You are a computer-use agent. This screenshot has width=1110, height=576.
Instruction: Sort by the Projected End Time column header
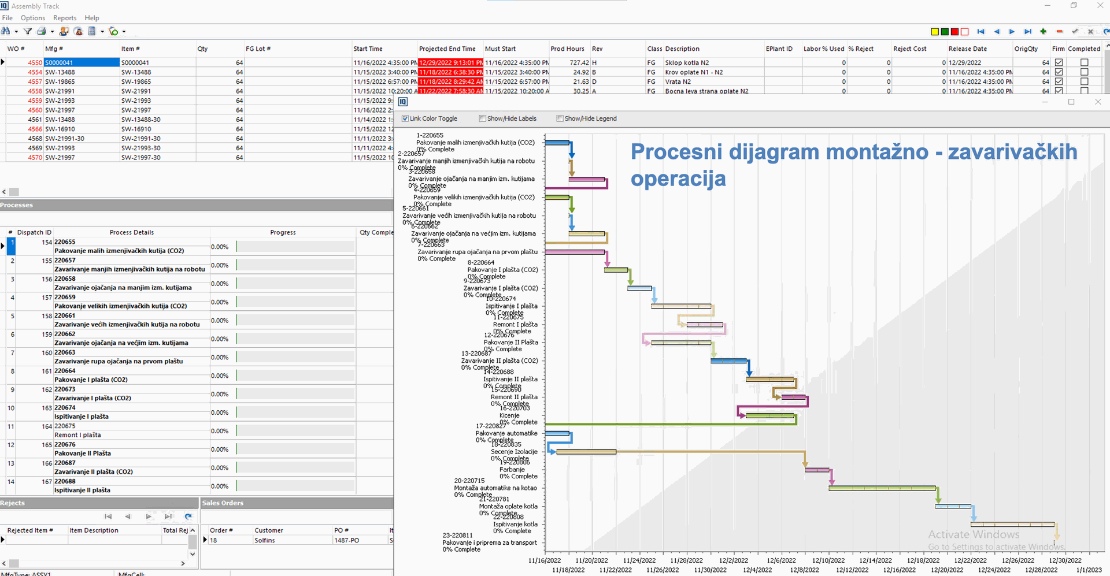[447, 48]
